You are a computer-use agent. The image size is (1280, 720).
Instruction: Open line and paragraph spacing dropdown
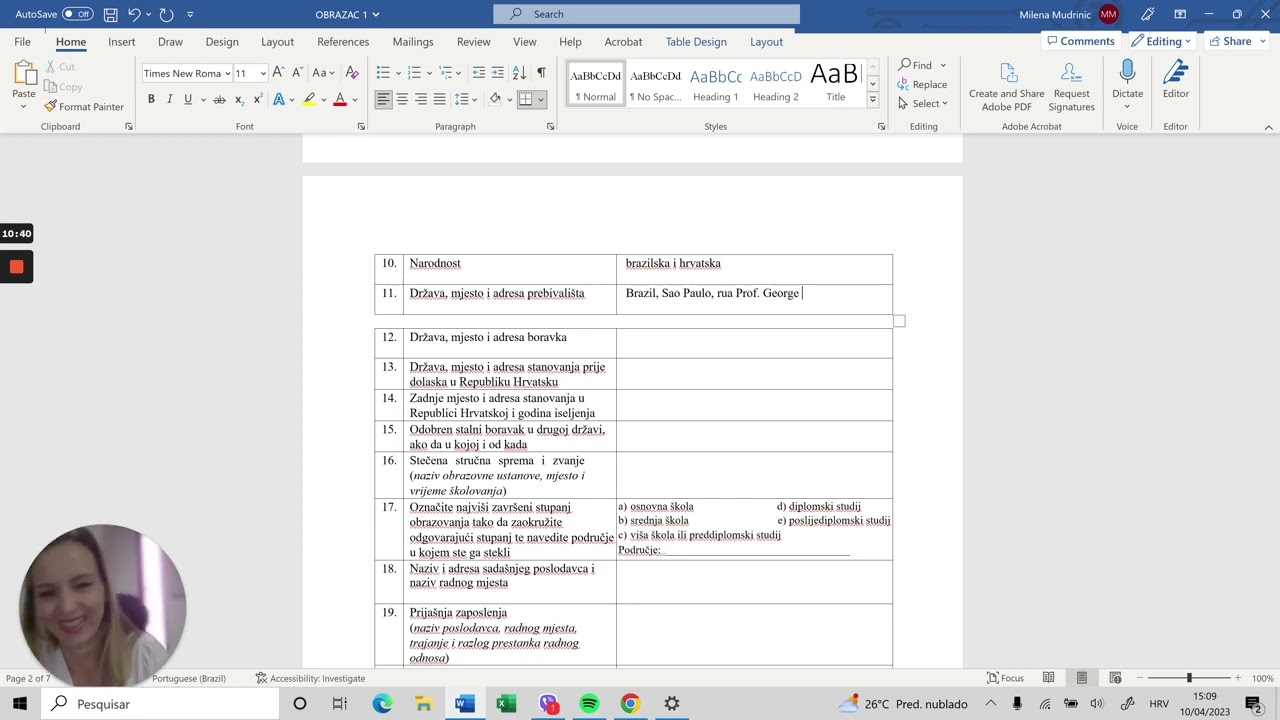pos(465,99)
